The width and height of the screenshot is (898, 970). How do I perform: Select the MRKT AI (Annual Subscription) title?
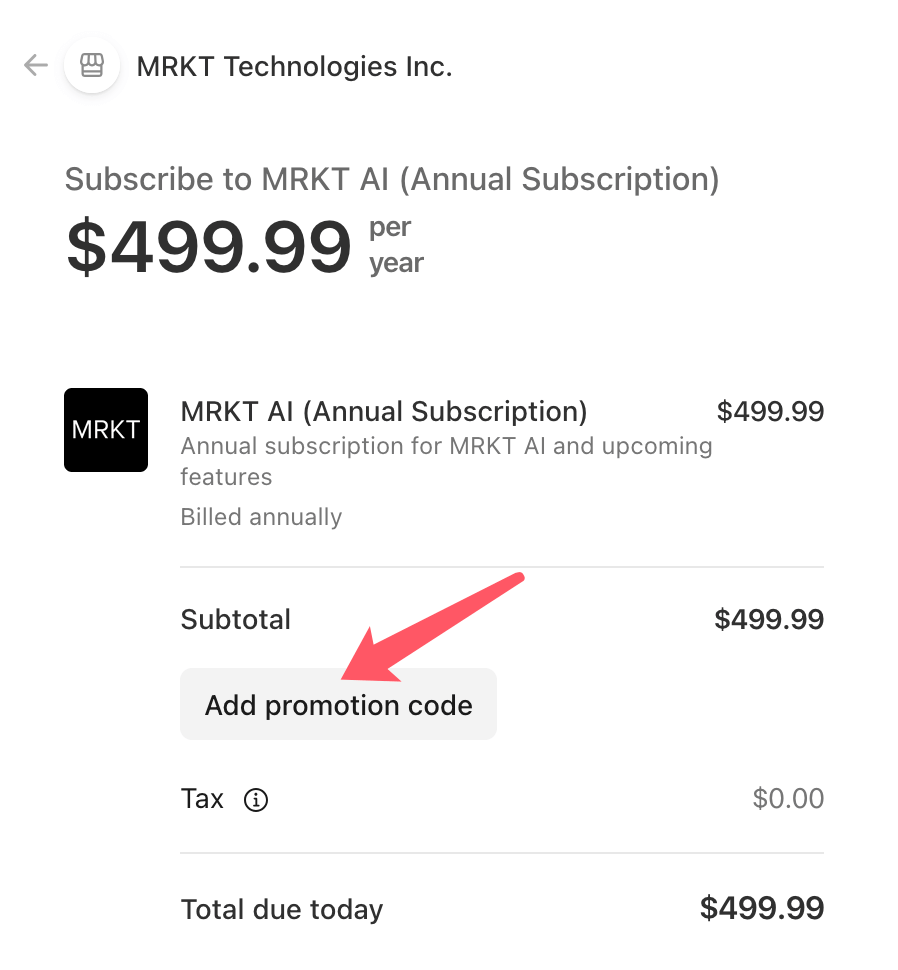click(383, 411)
